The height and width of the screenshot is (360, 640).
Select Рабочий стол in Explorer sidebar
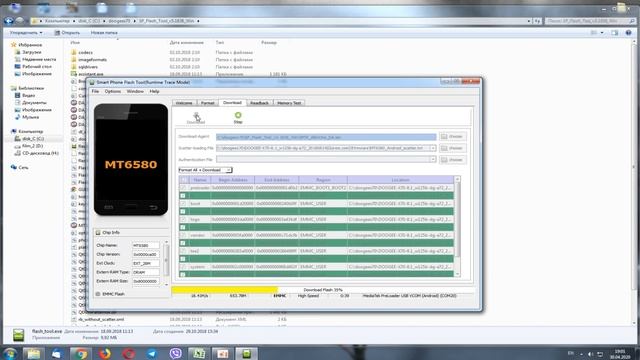click(37, 66)
